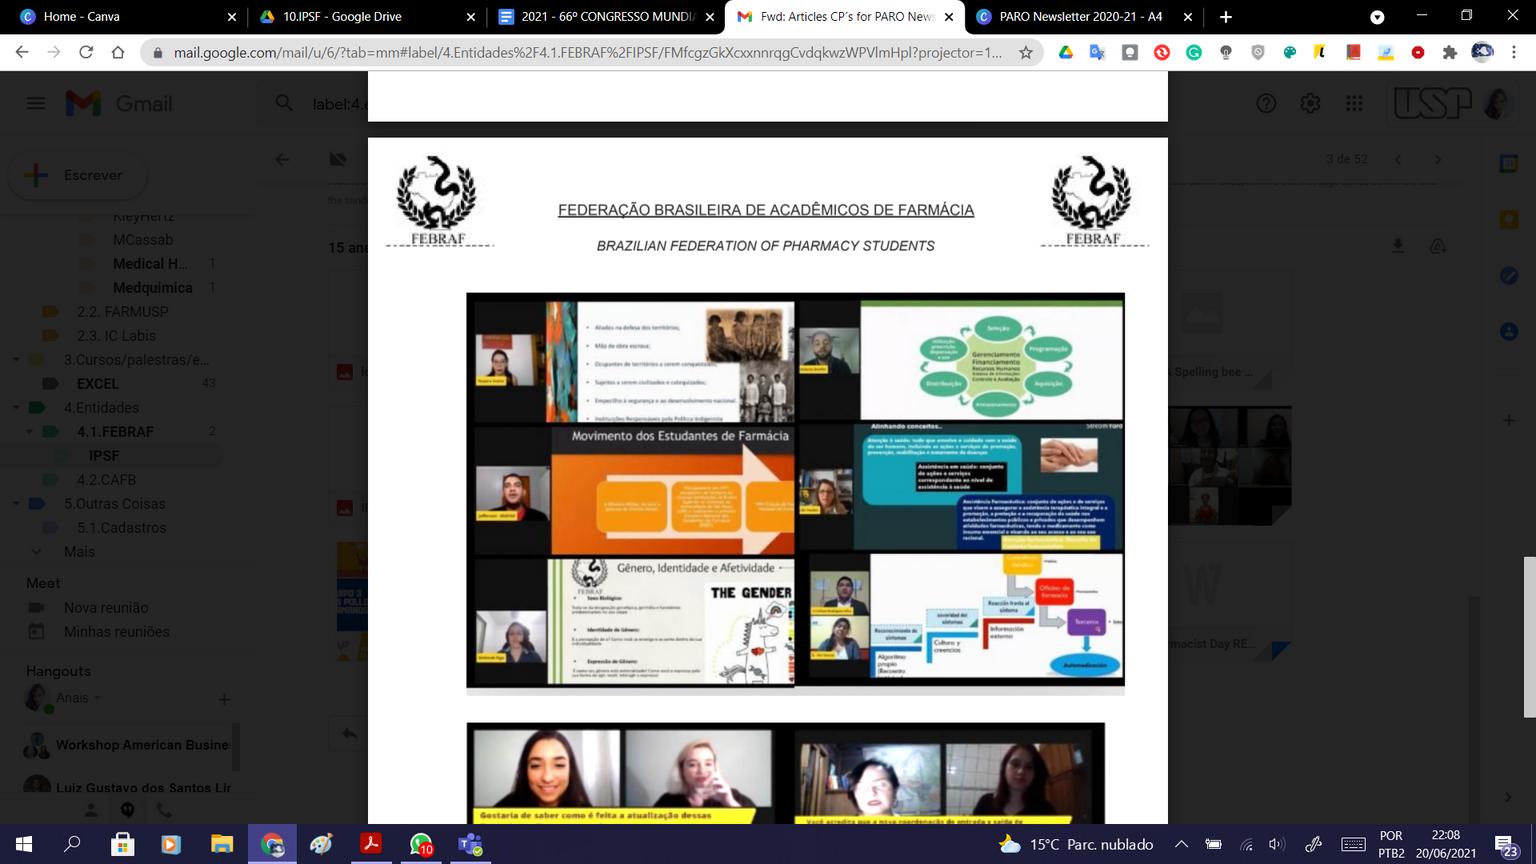Show the newer conversation with the left arrow
Image resolution: width=1536 pixels, height=864 pixels.
pyautogui.click(x=1398, y=159)
